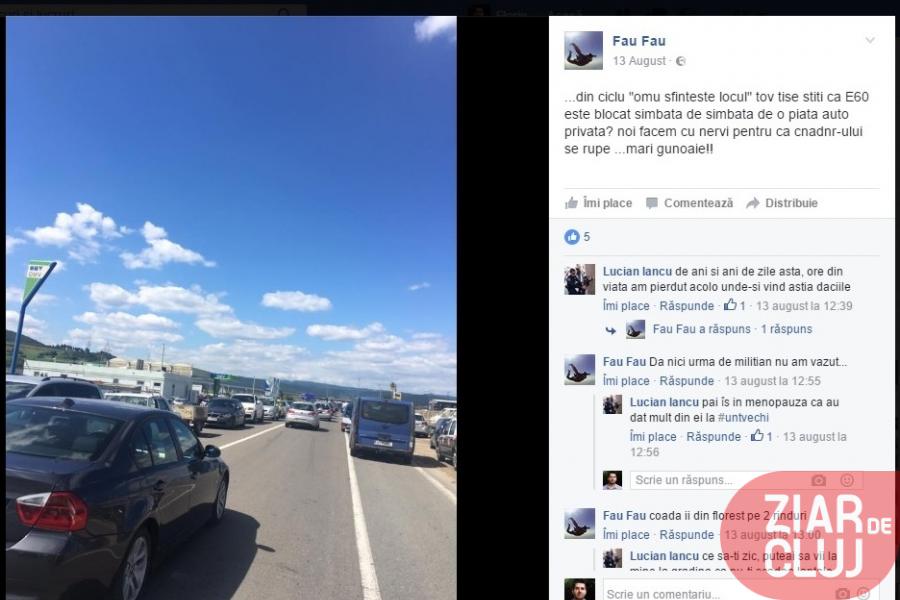Expand the '1 răspuns' reply thread
Viewport: 900px width, 600px height.
(x=786, y=329)
